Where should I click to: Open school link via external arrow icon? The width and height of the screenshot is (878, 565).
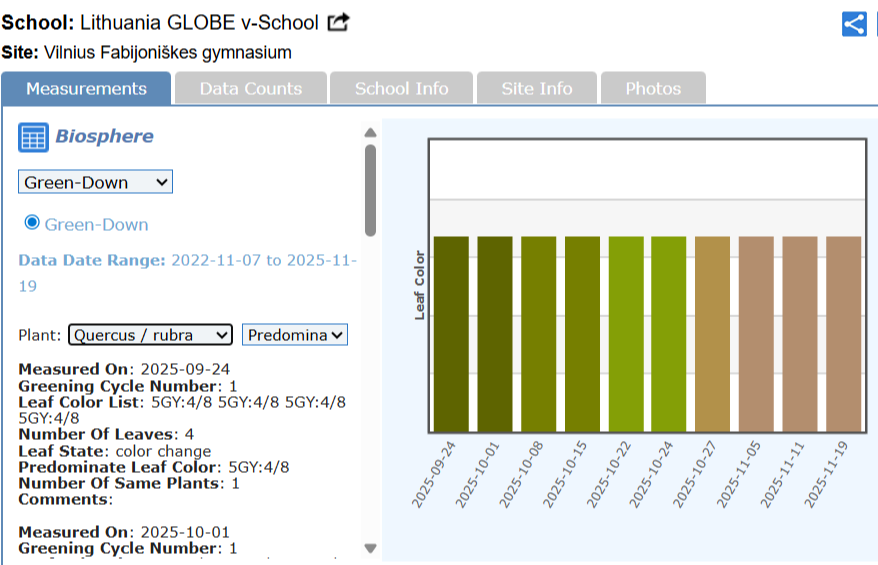coord(339,22)
